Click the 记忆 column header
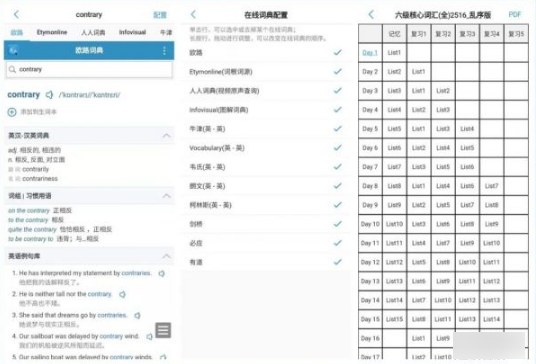This screenshot has width=536, height=364. pyautogui.click(x=394, y=33)
